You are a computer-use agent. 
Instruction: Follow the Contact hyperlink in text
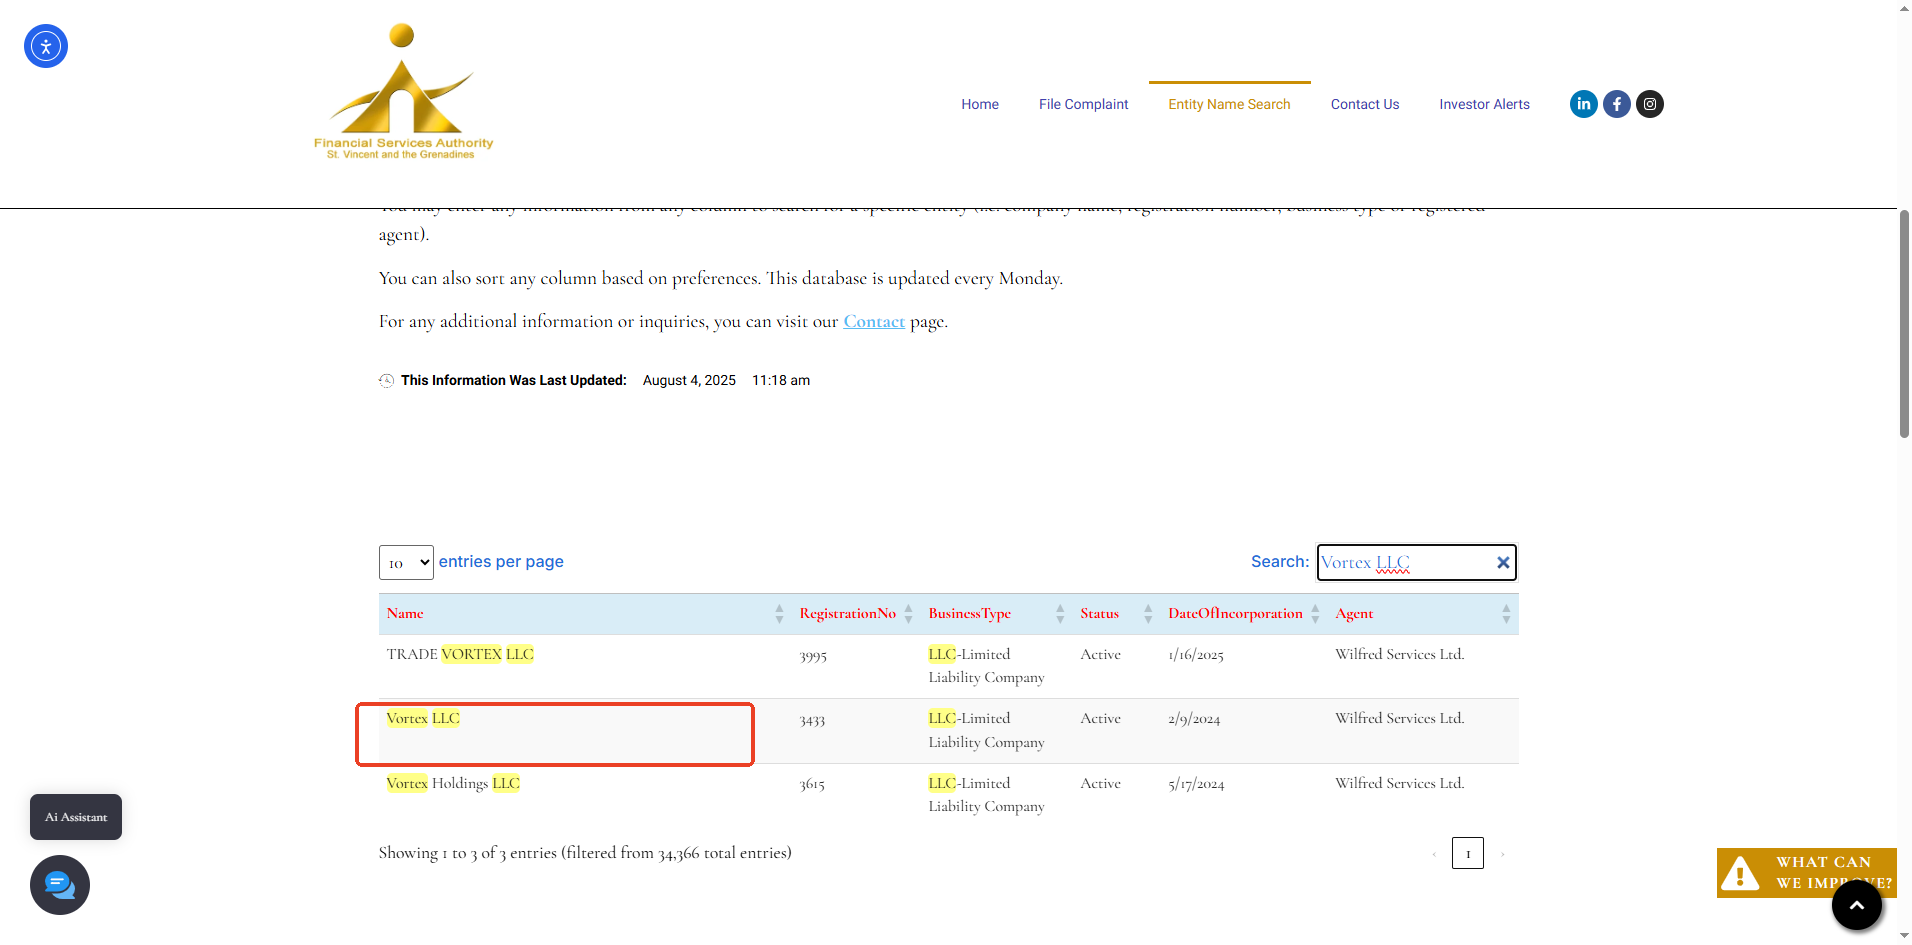874,322
